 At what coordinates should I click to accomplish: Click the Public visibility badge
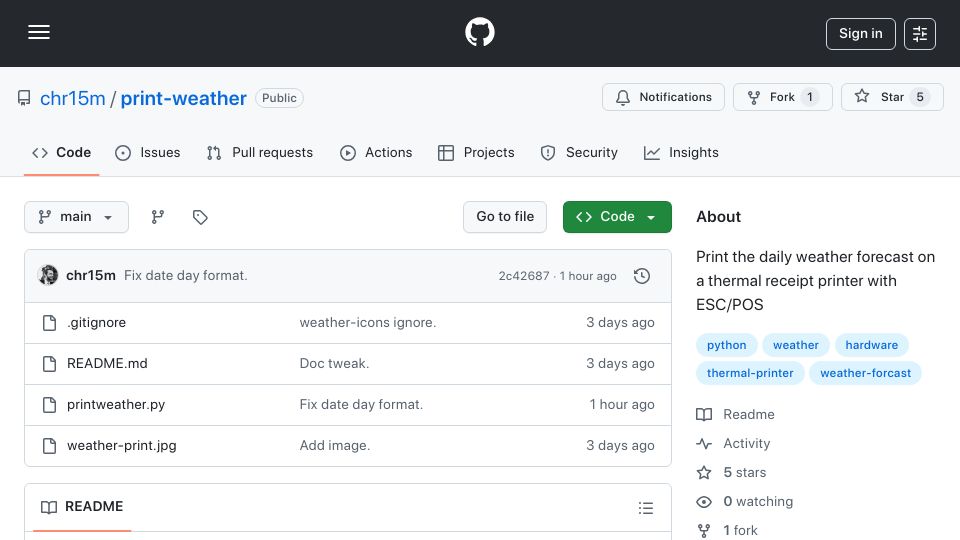tap(279, 98)
